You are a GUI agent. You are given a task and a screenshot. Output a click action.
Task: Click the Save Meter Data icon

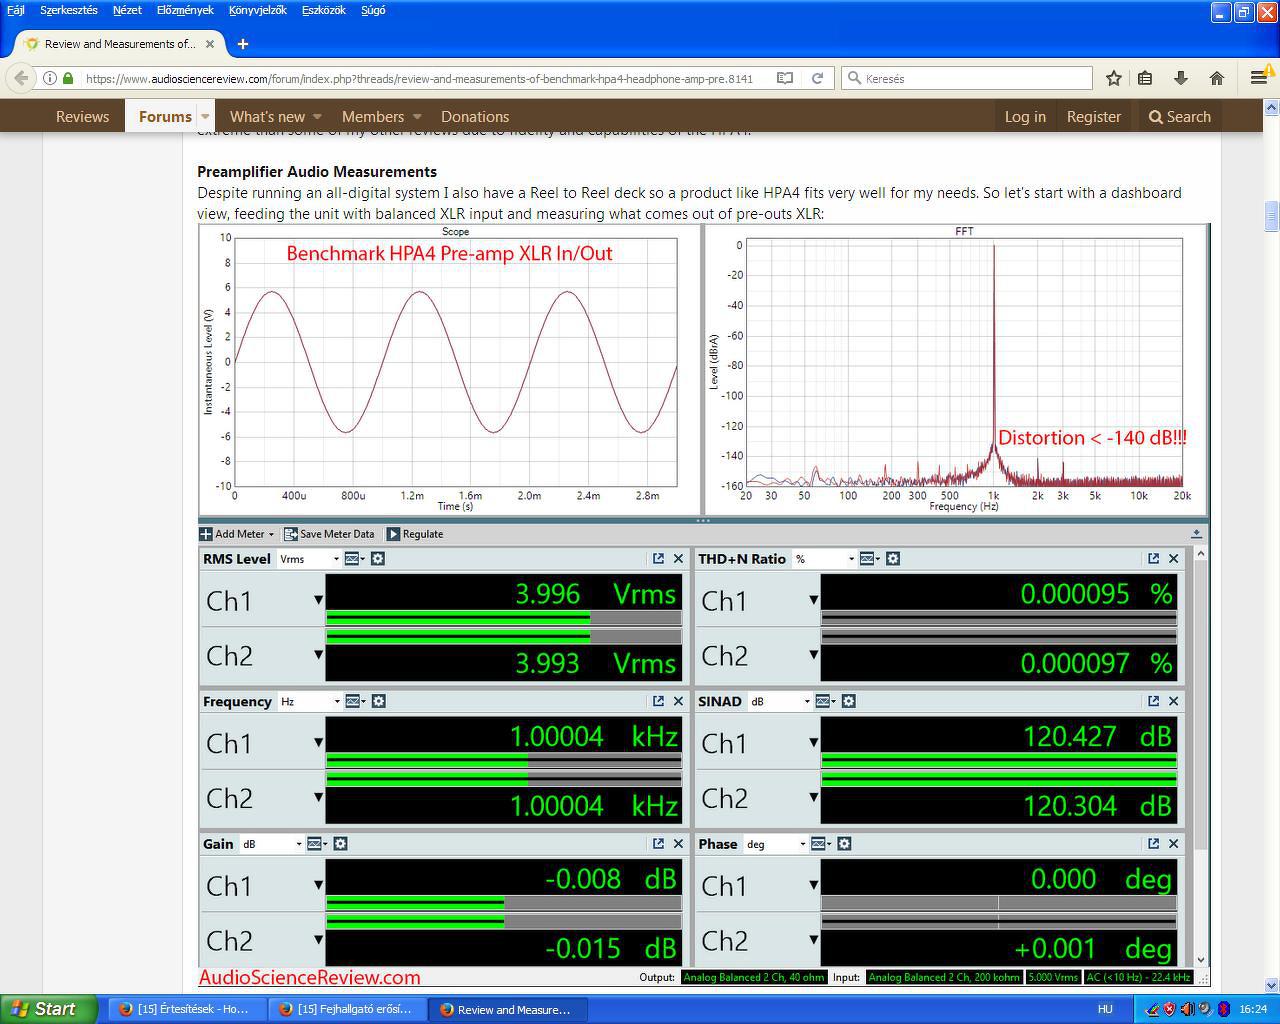[x=291, y=534]
